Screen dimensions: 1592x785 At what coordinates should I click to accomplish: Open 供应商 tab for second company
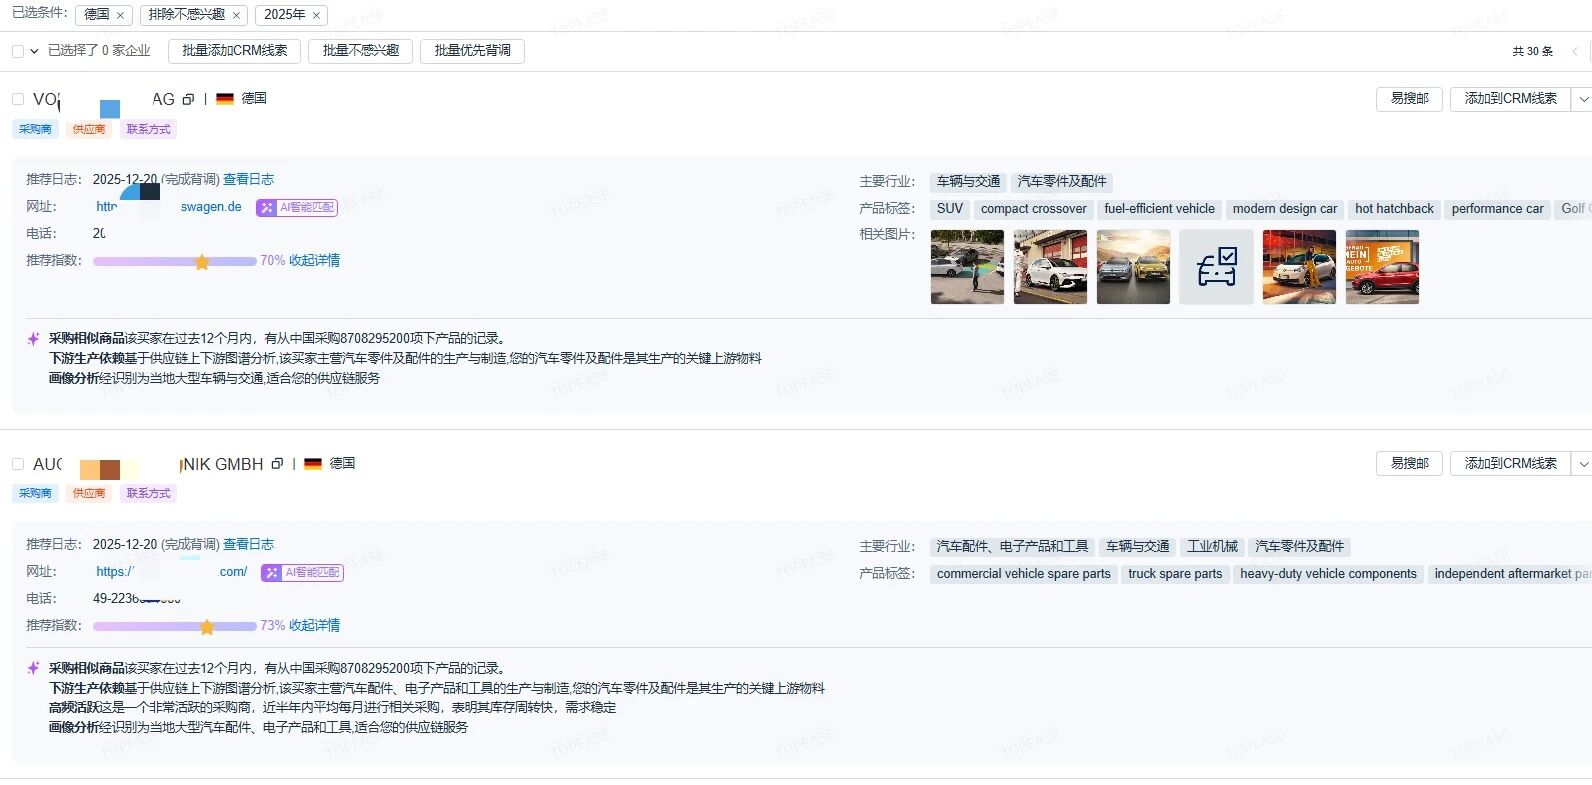click(89, 493)
